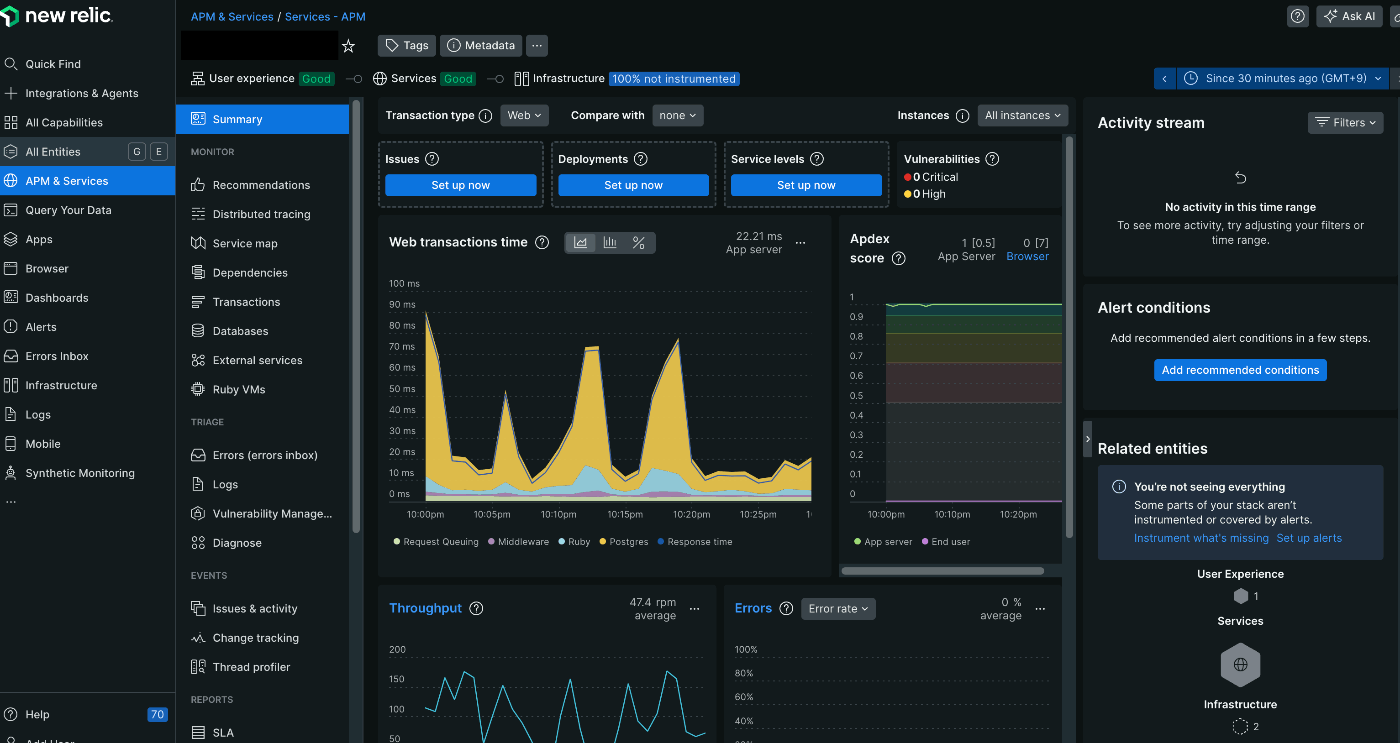The height and width of the screenshot is (743, 1400).
Task: Open the Throughput chart ellipsis menu
Action: click(x=695, y=608)
